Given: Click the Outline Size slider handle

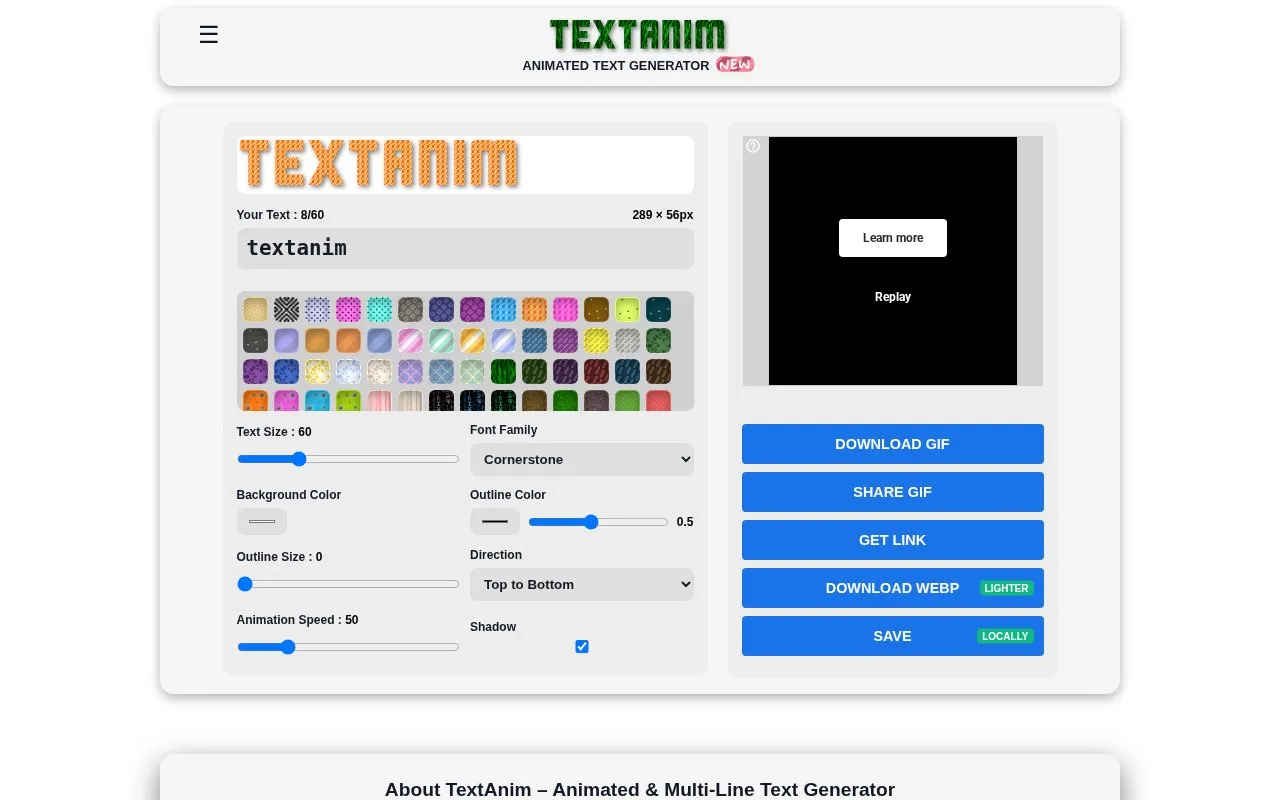Looking at the screenshot, I should tap(245, 584).
